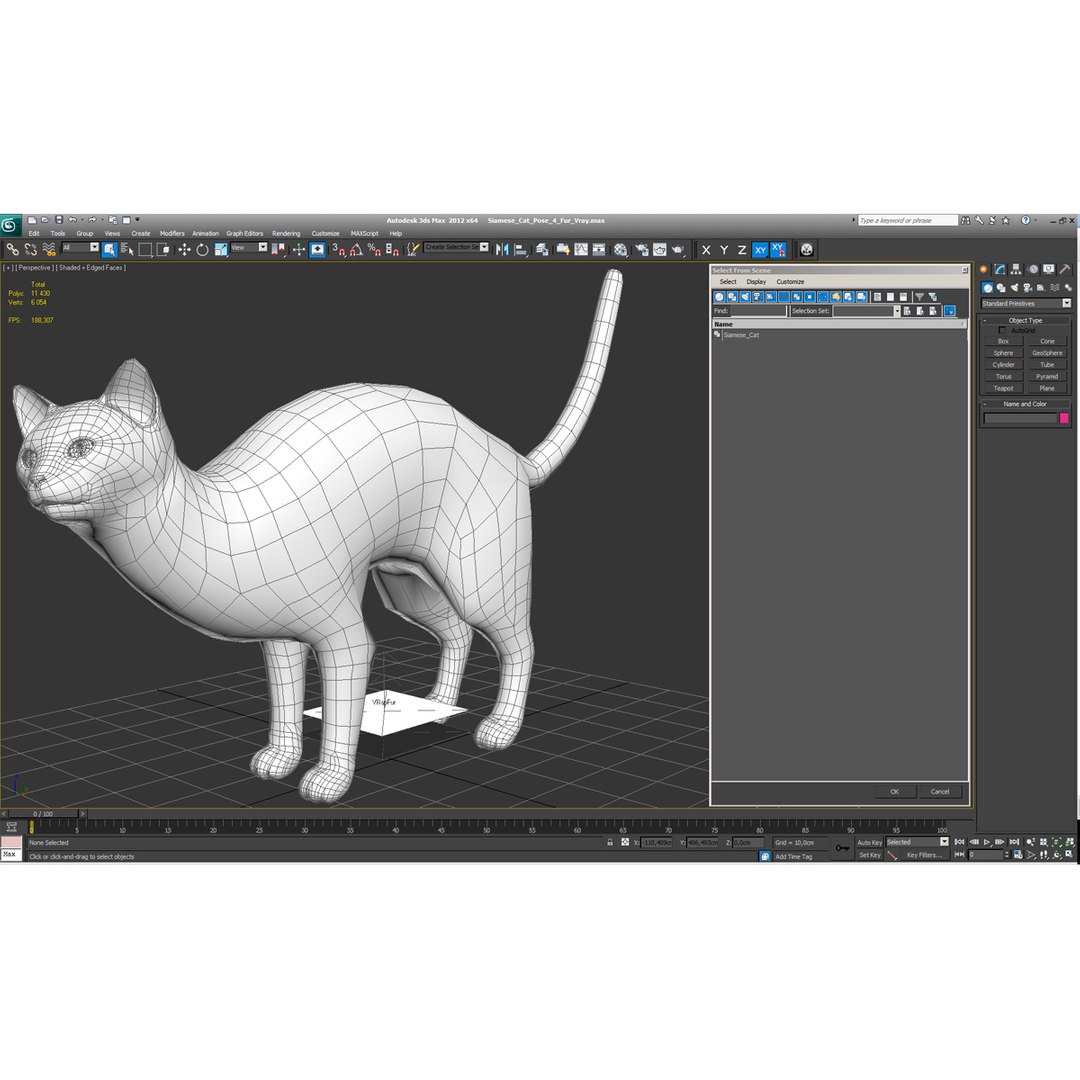Enable the AutoGrid checkbox
This screenshot has height=1080, width=1080.
(1002, 331)
